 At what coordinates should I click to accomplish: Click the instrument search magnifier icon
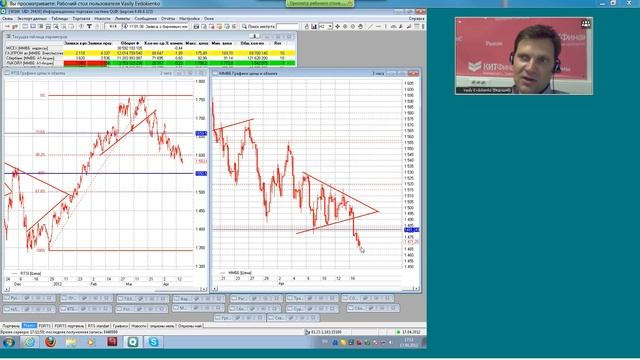coord(244,27)
